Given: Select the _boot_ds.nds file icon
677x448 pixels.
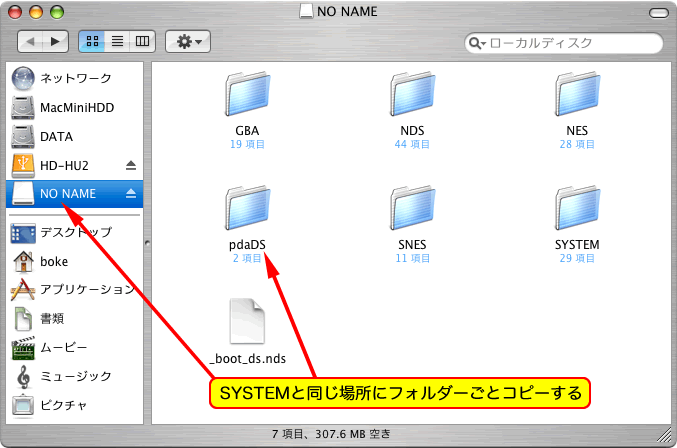Looking at the screenshot, I should (247, 321).
